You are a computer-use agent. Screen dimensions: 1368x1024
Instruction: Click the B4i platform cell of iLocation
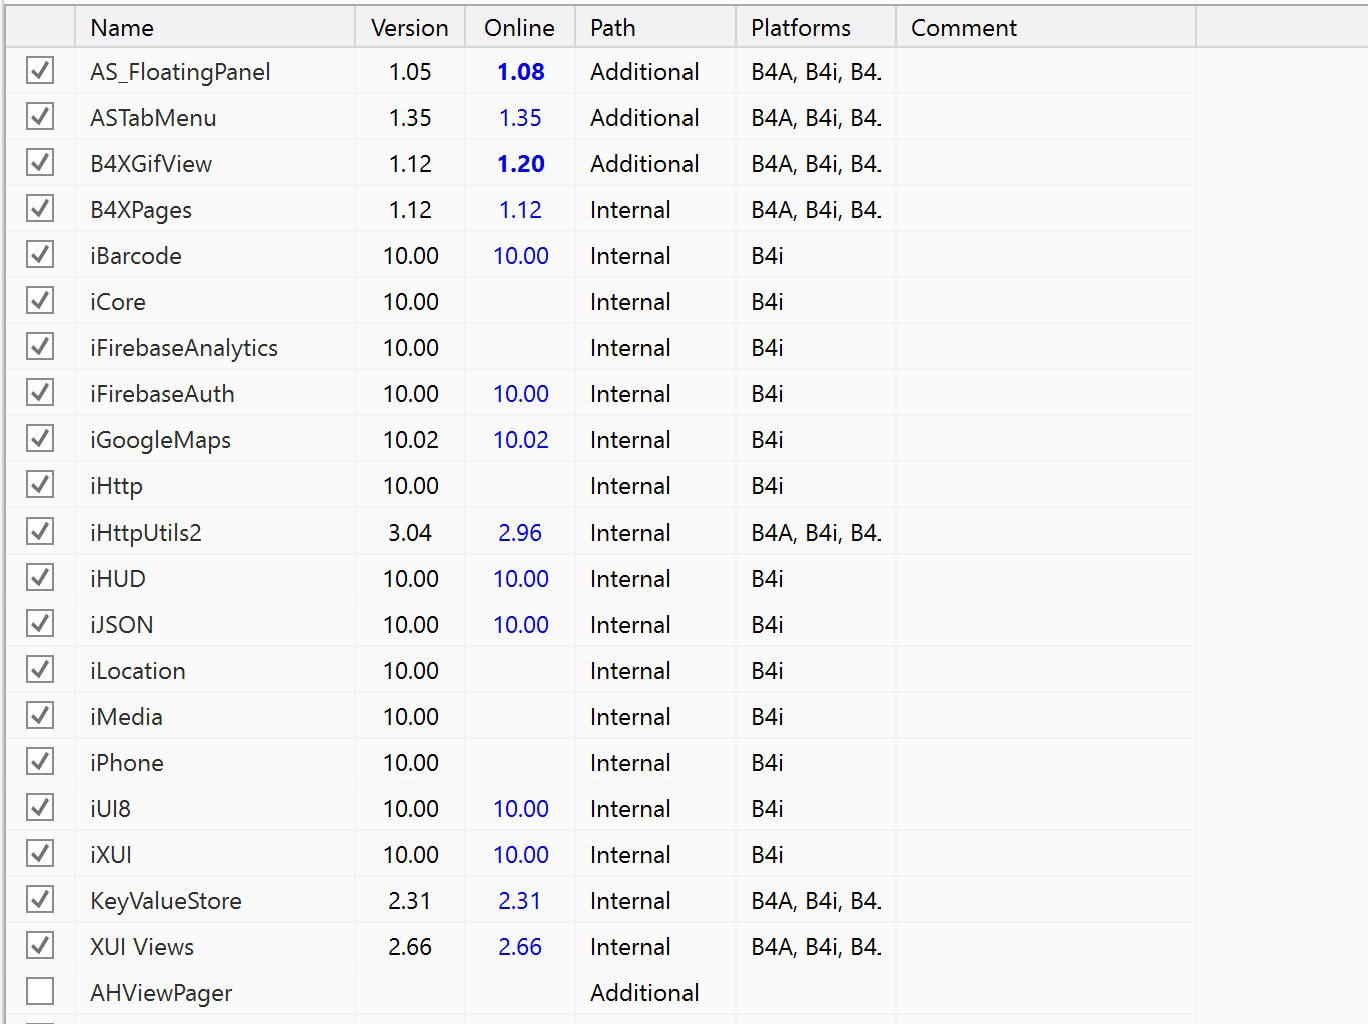point(767,671)
